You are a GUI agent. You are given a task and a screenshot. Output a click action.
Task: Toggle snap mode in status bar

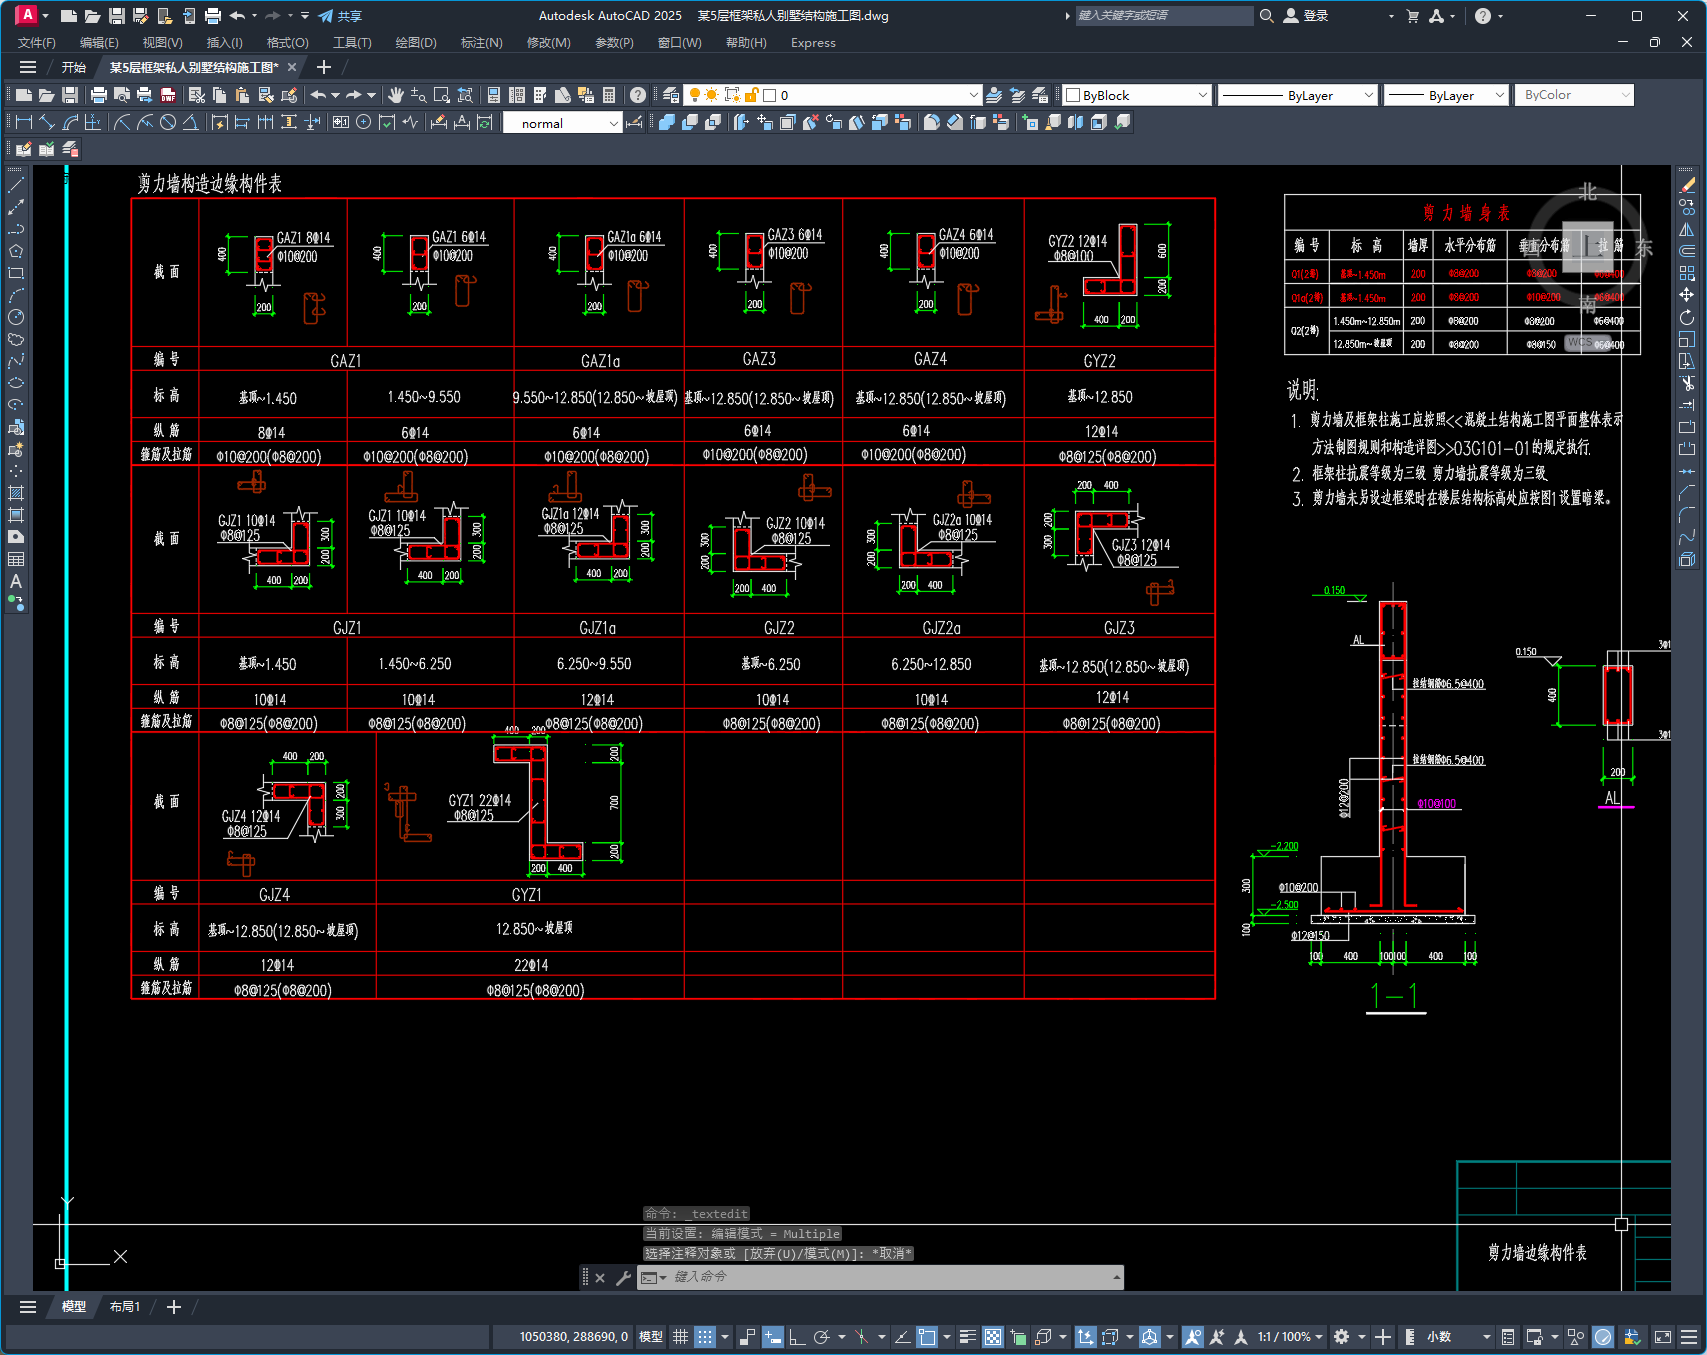pos(705,1337)
